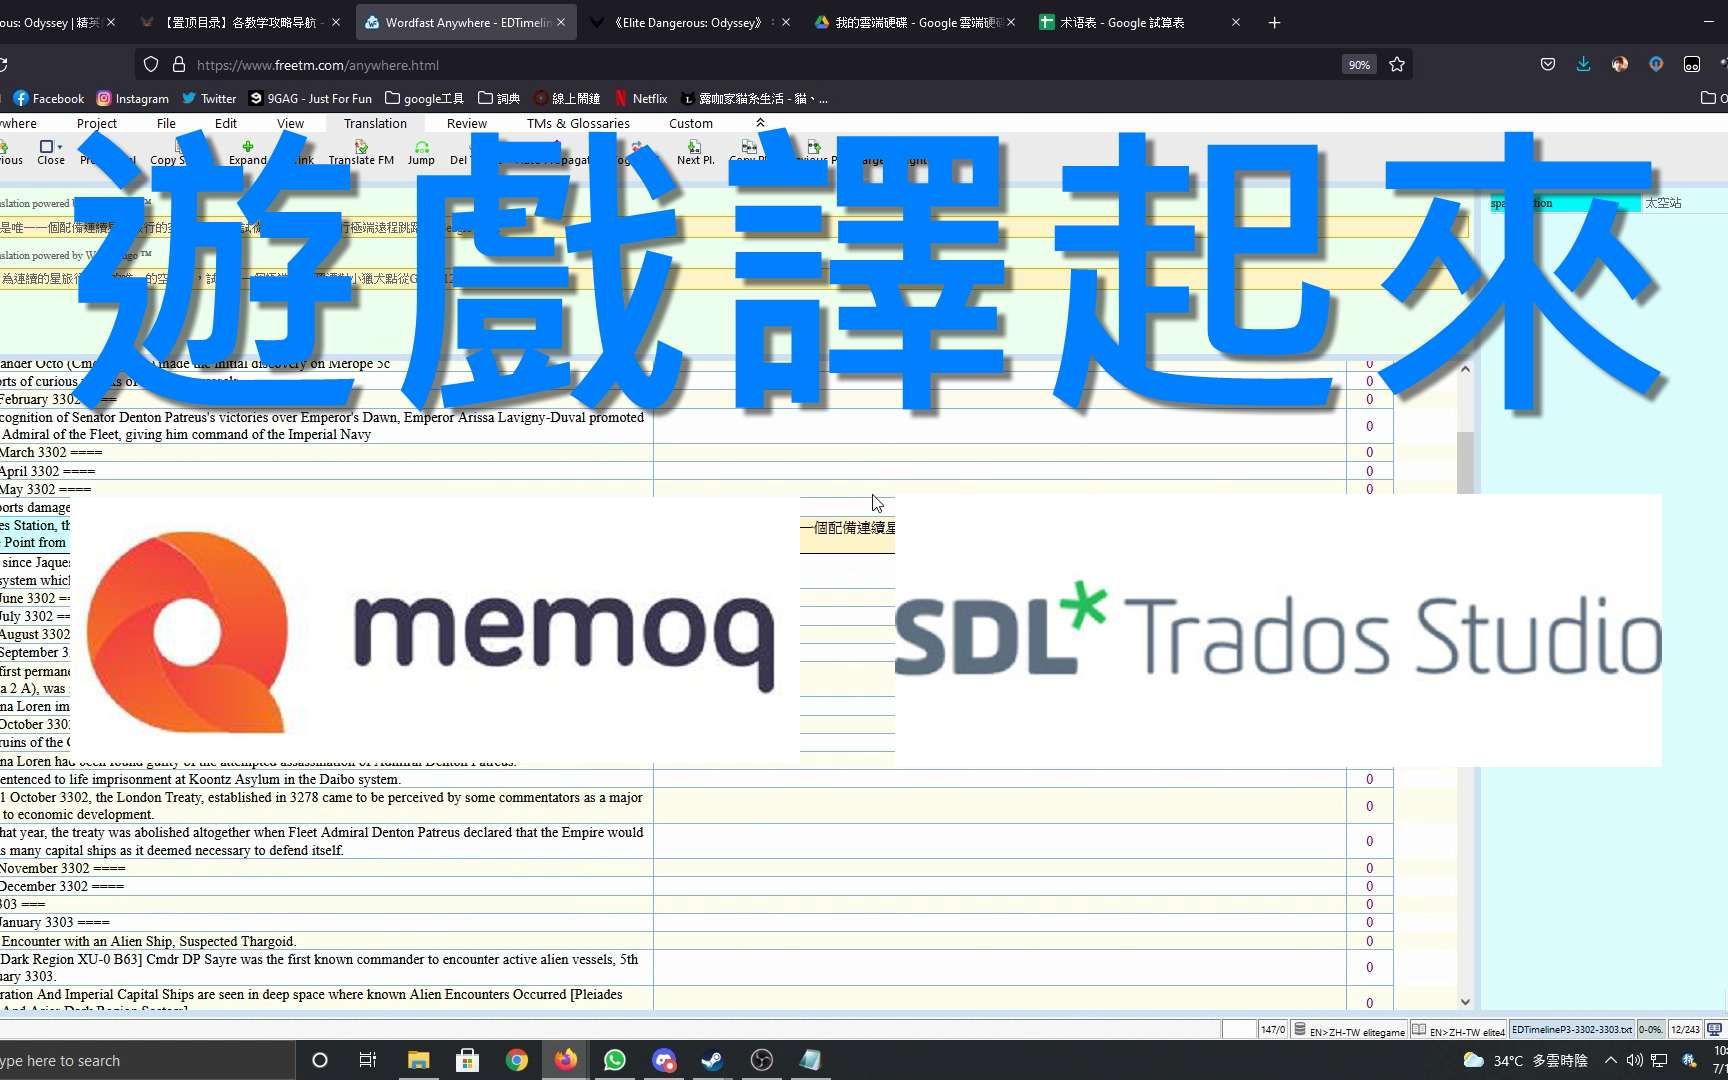The height and width of the screenshot is (1080, 1728).
Task: Select the Translation ribbon tab
Action: tap(375, 123)
